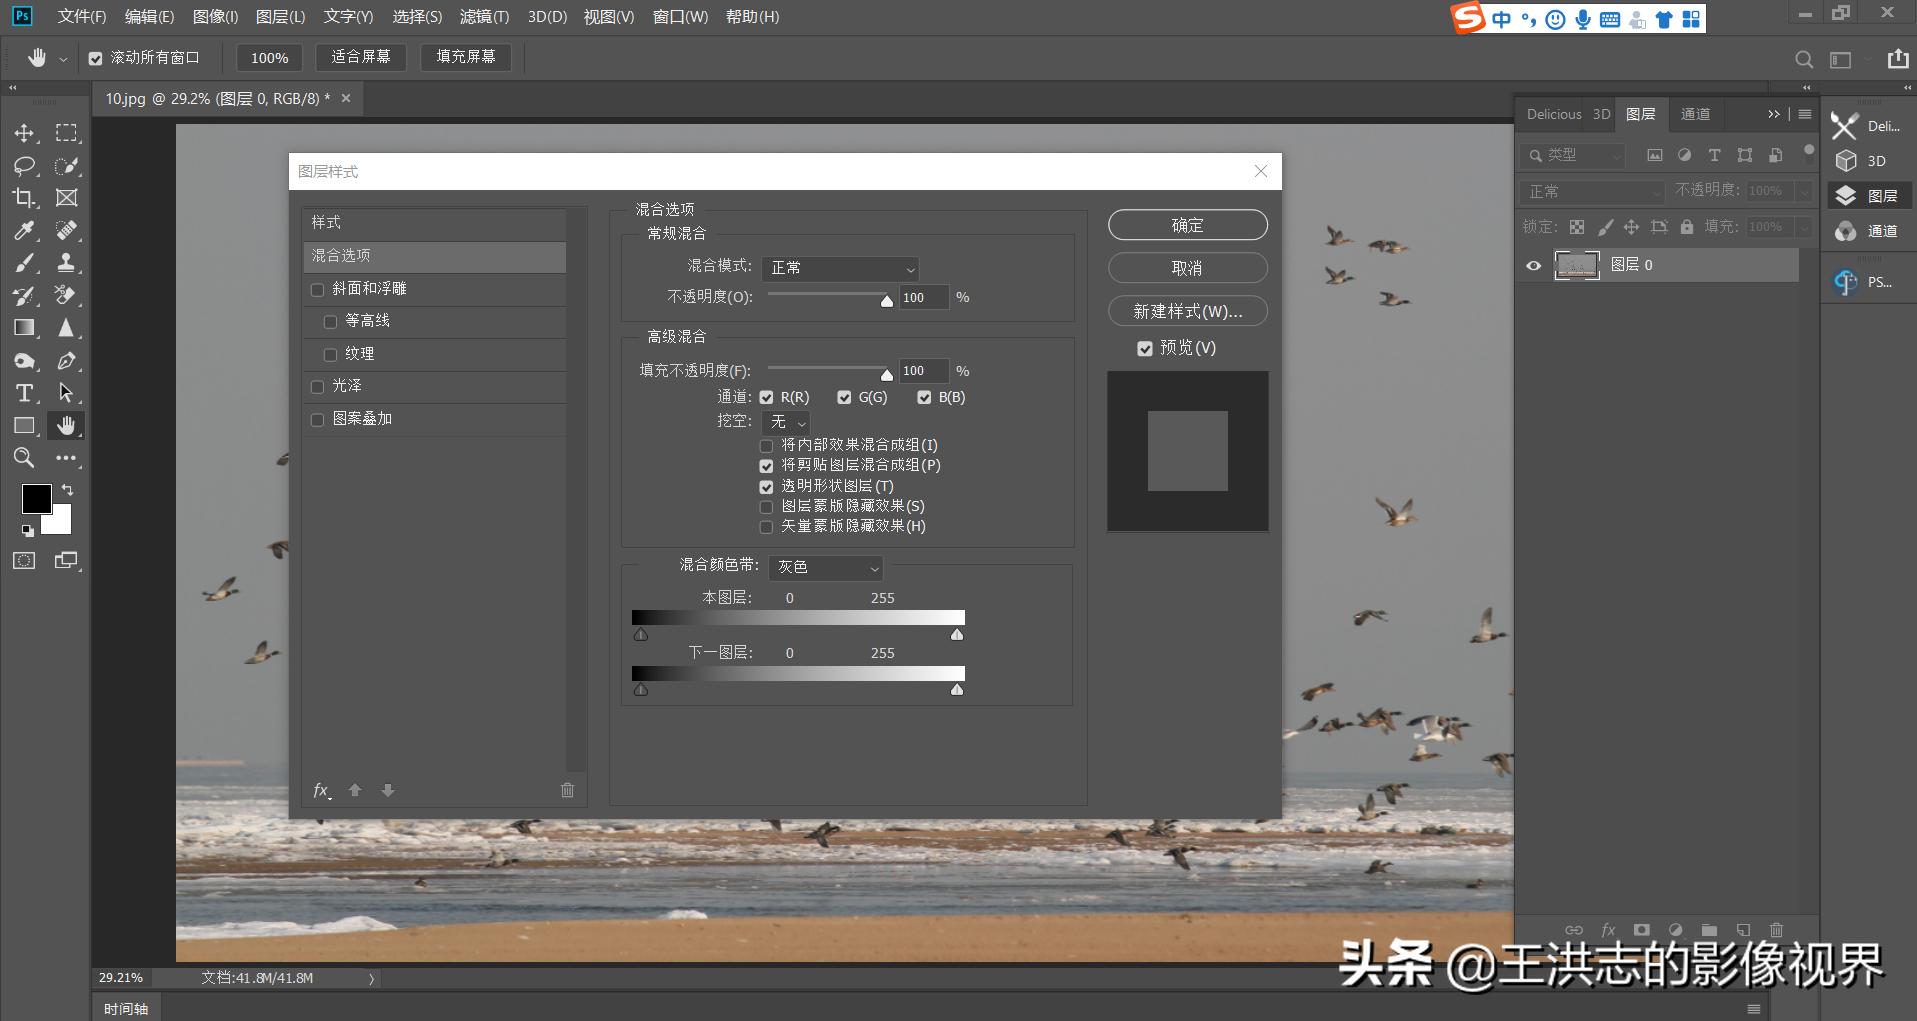
Task: Select the Lasso tool
Action: pos(24,165)
